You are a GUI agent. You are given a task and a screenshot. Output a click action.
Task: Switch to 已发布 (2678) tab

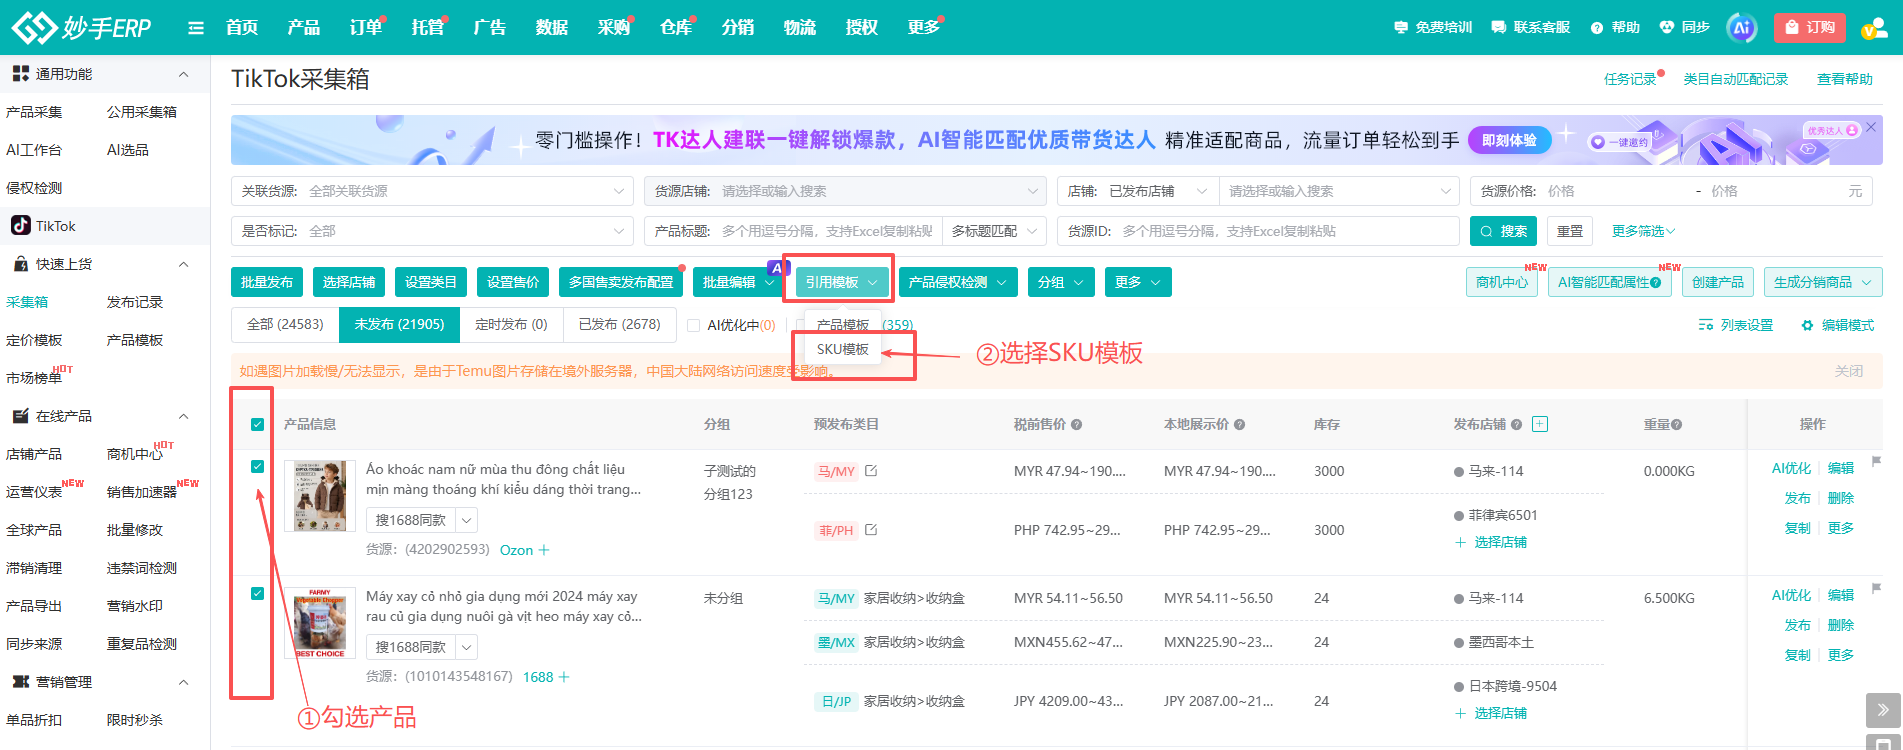tap(619, 324)
